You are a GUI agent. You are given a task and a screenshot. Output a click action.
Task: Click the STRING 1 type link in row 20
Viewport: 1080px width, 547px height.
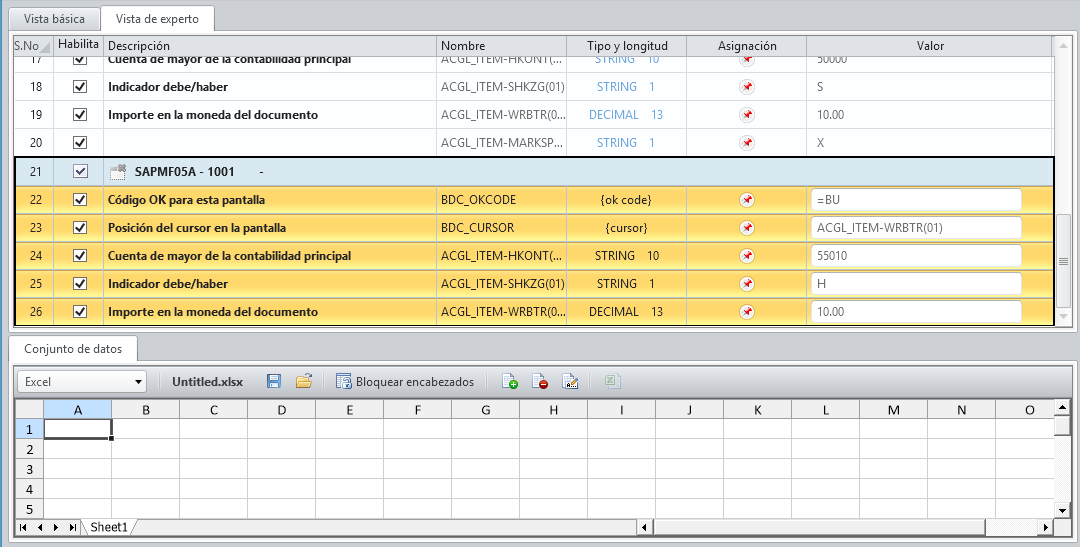[625, 143]
